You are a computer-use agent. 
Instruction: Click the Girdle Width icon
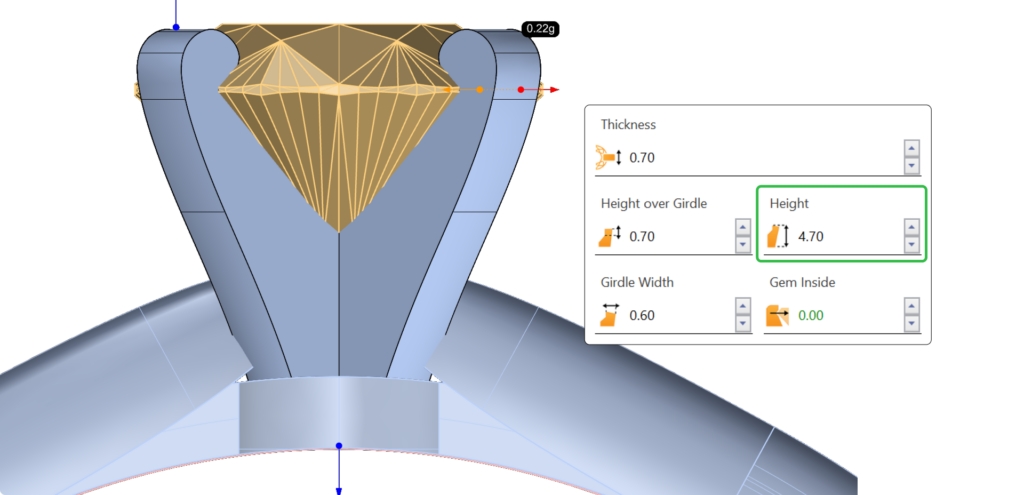(608, 316)
